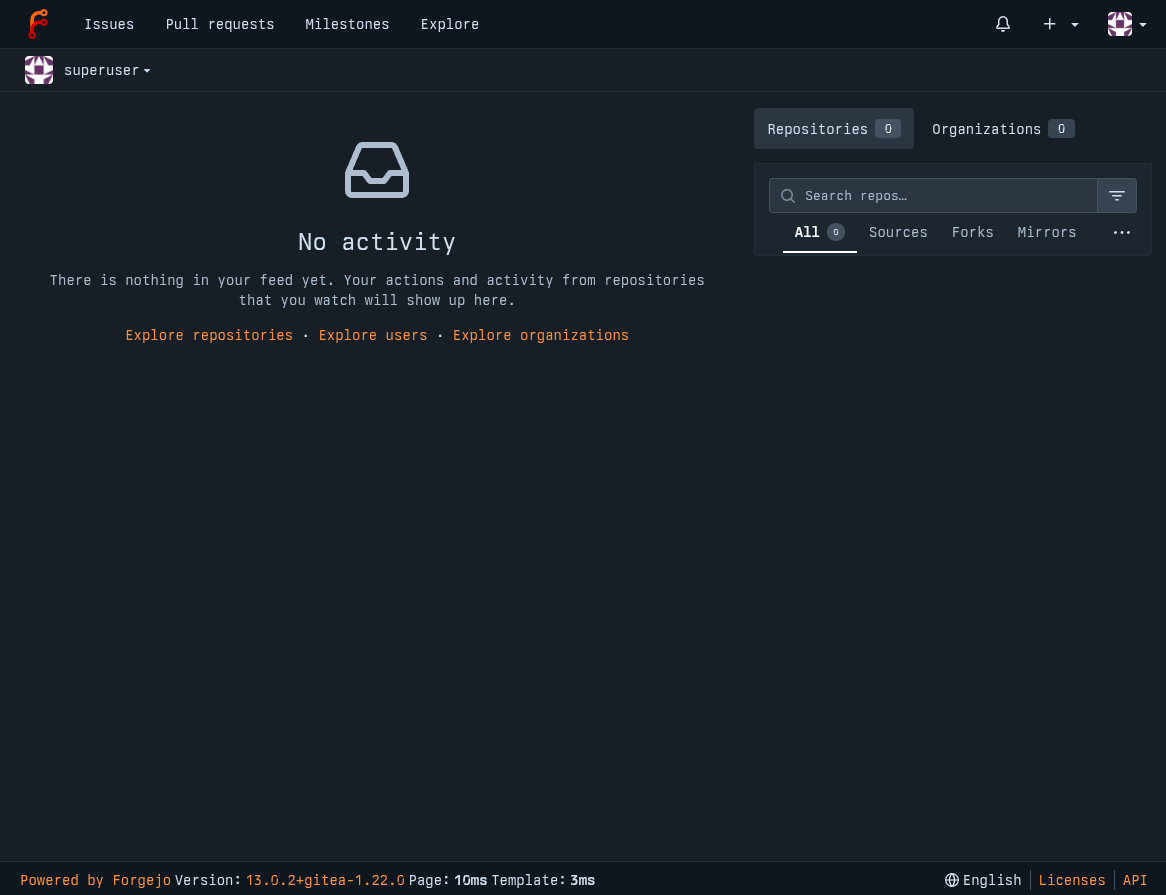Click the search magnifier icon
This screenshot has height=895, width=1166.
[788, 196]
